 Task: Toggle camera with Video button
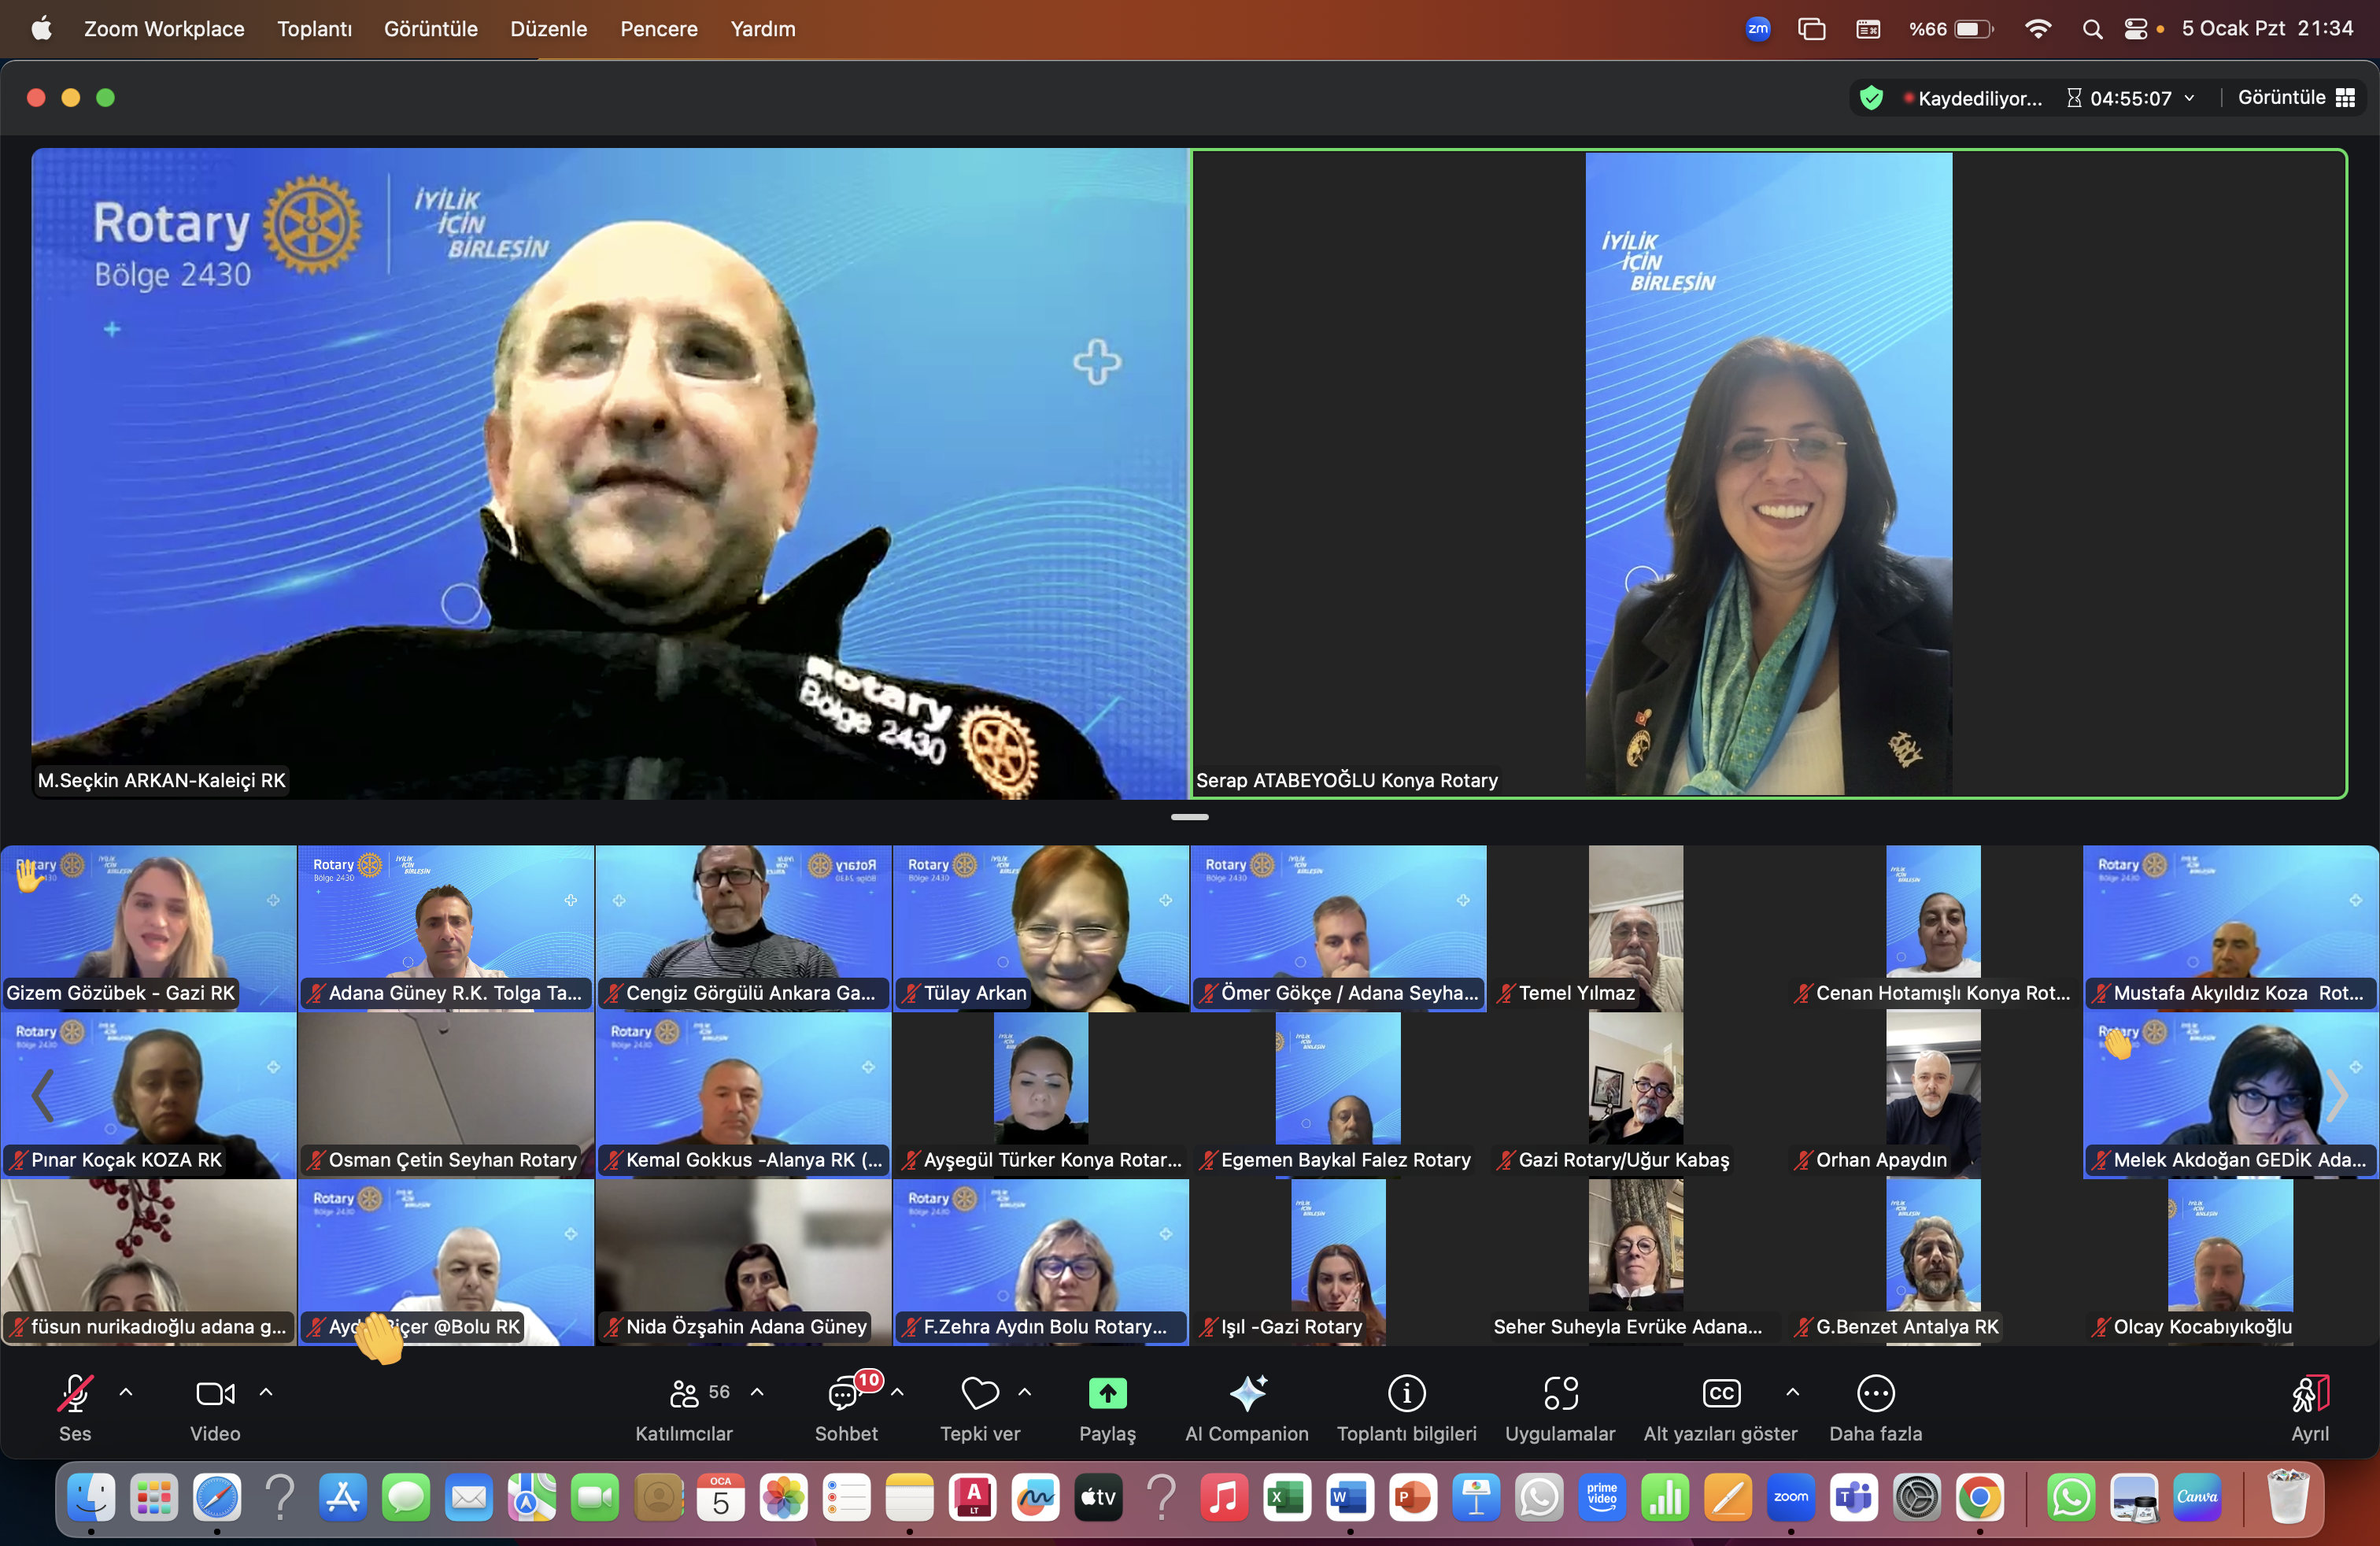[x=215, y=1393]
